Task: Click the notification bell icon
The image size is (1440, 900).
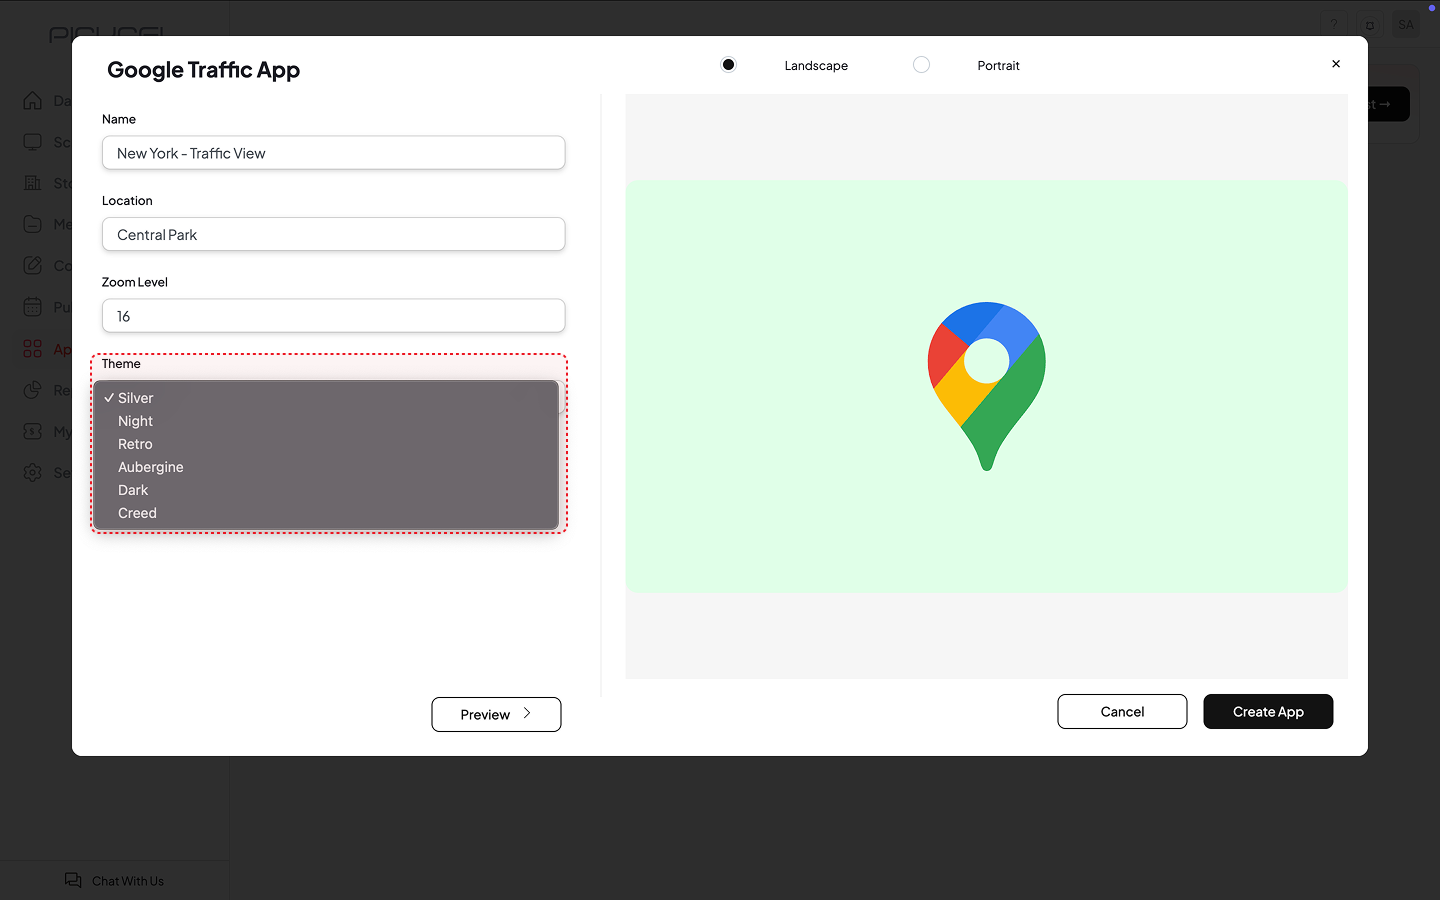Action: click(x=1370, y=25)
